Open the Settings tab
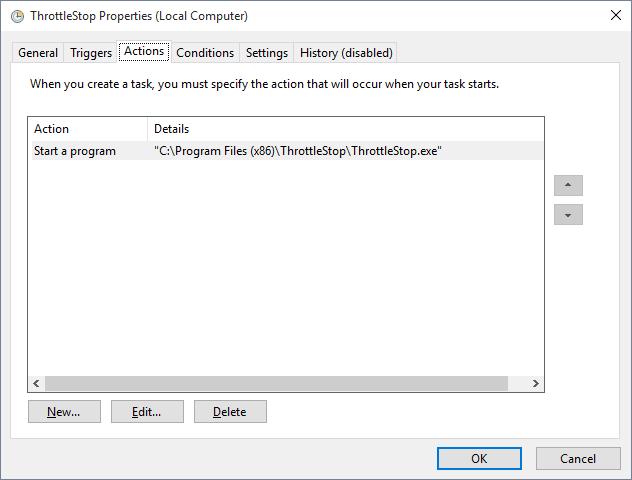 coord(267,53)
